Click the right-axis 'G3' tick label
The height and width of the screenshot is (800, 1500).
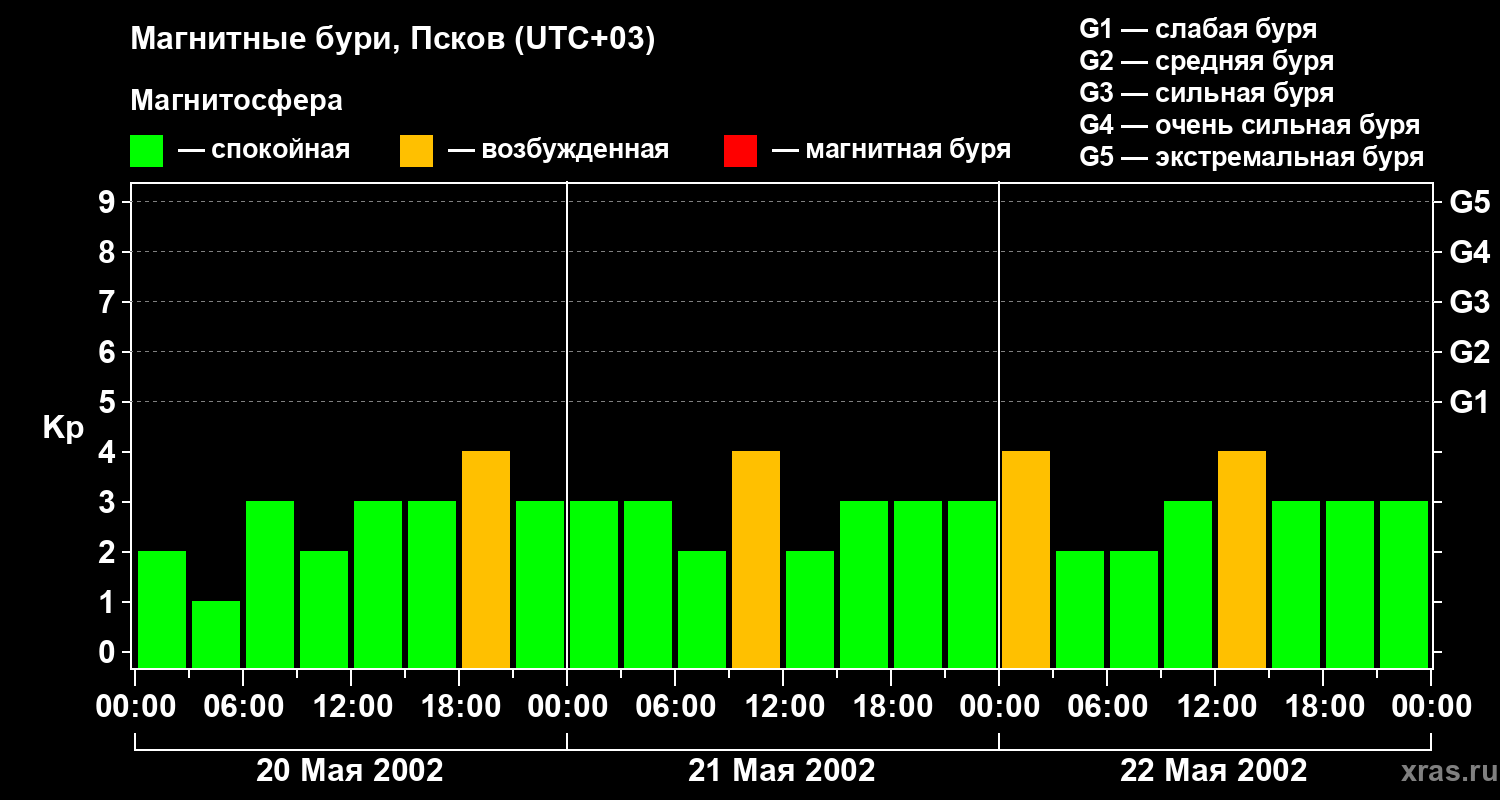[x=1469, y=302]
